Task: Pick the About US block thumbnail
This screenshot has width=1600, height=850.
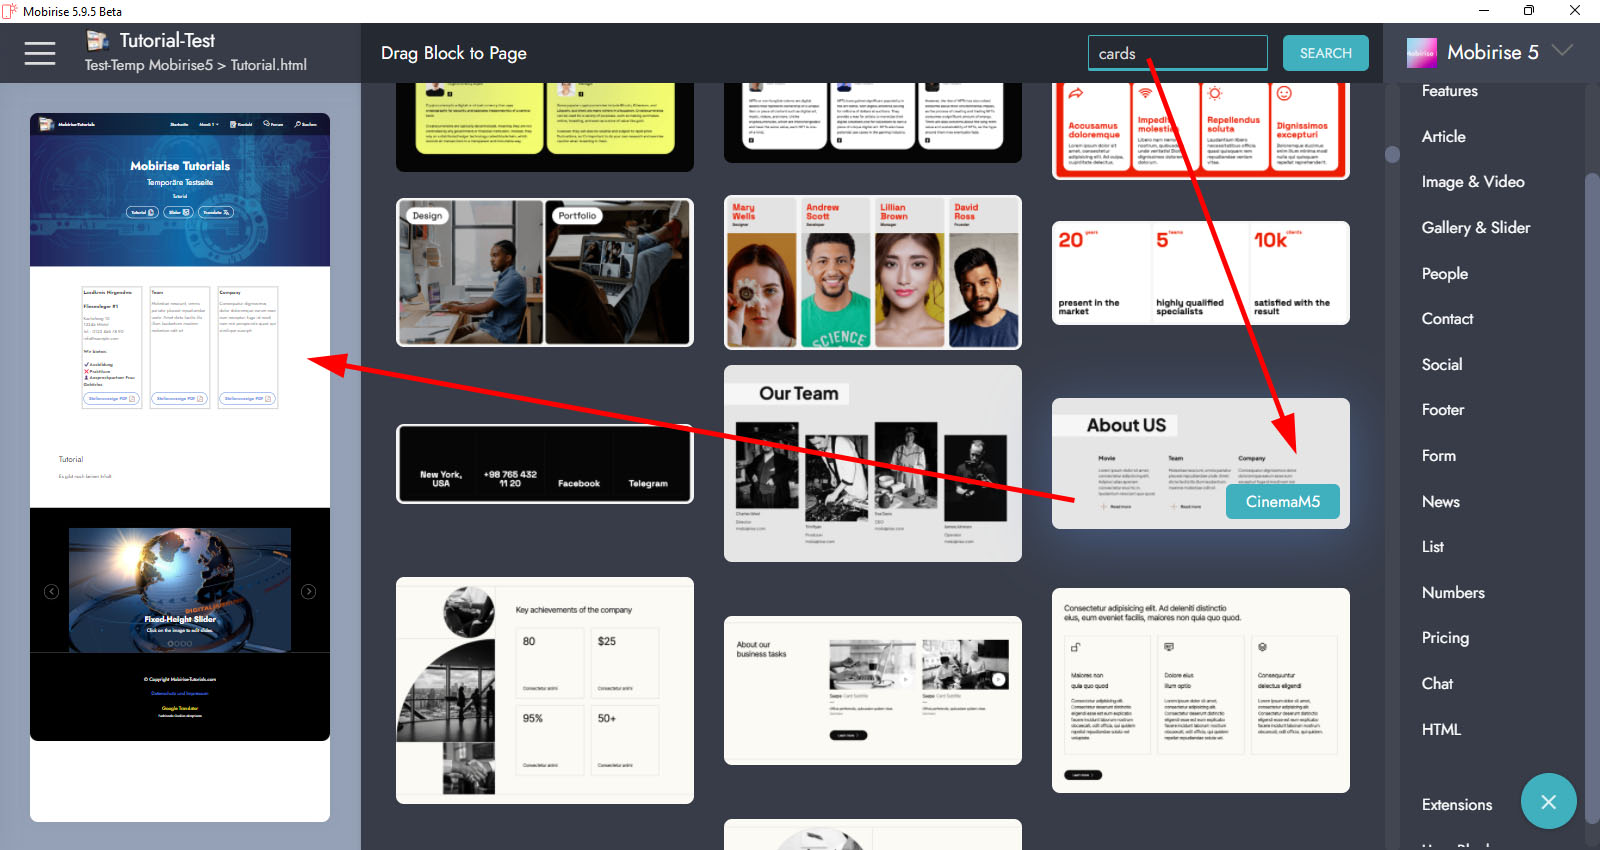Action: pyautogui.click(x=1201, y=463)
